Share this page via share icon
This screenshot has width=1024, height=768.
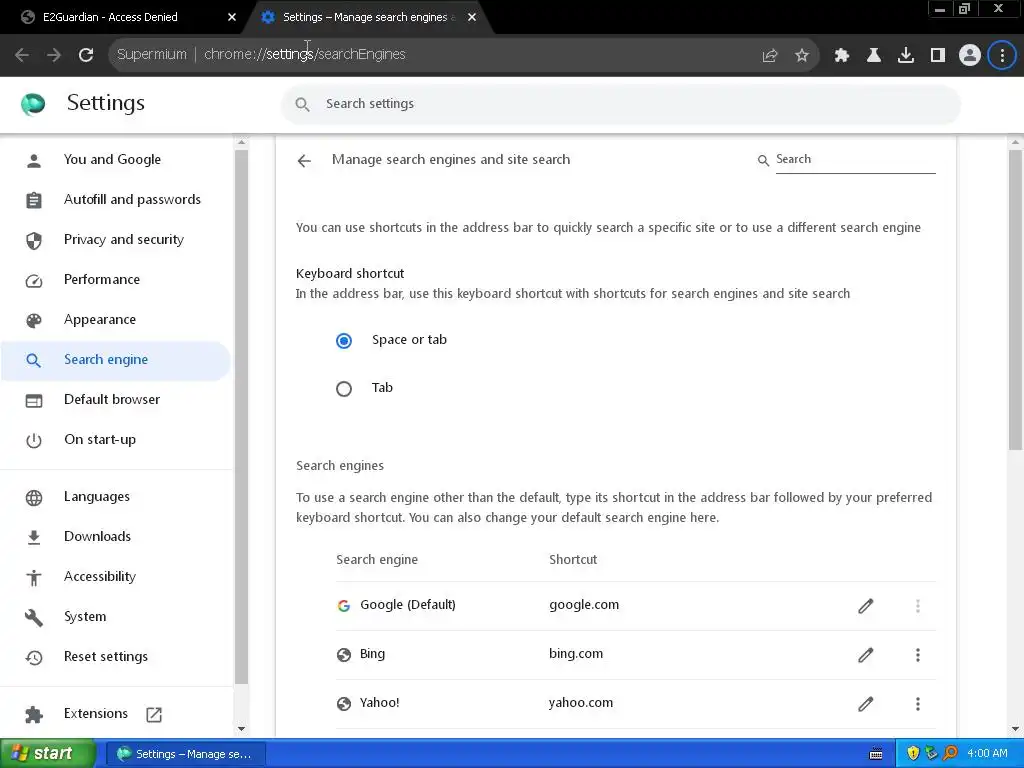point(770,56)
